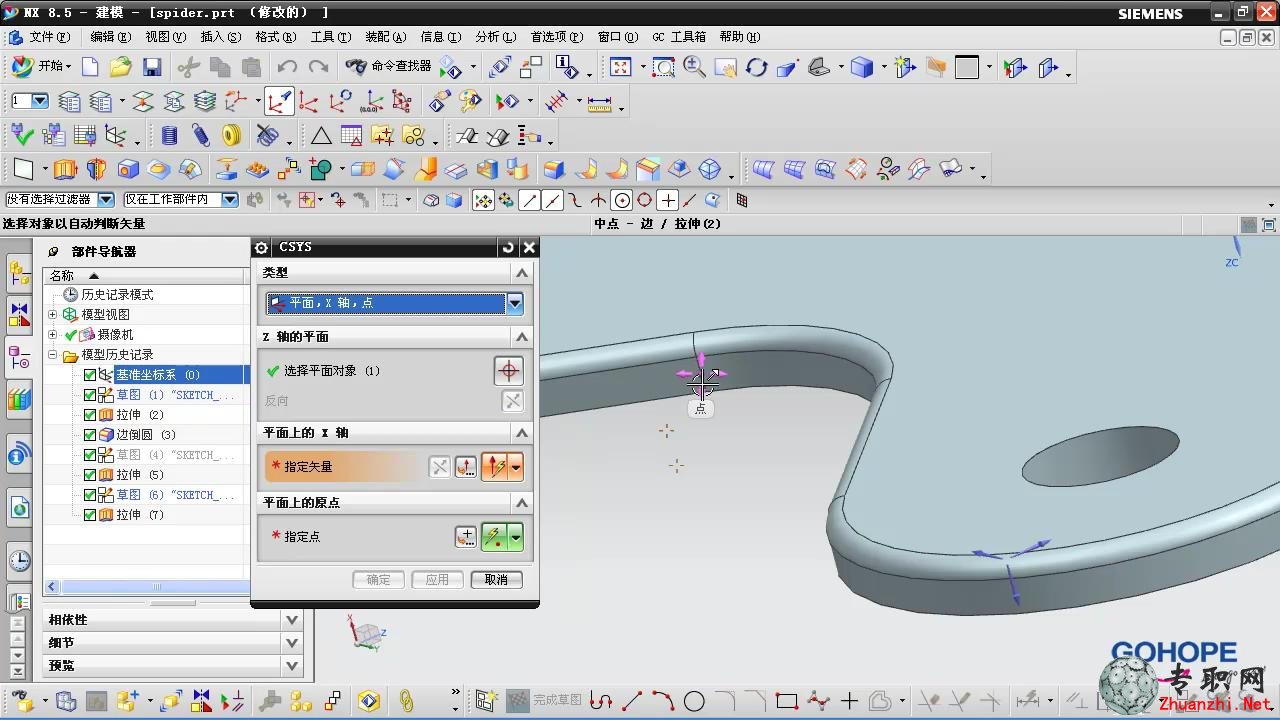
Task: Uncheck the 边倒圆 (3) feature checkbox
Action: pos(90,435)
